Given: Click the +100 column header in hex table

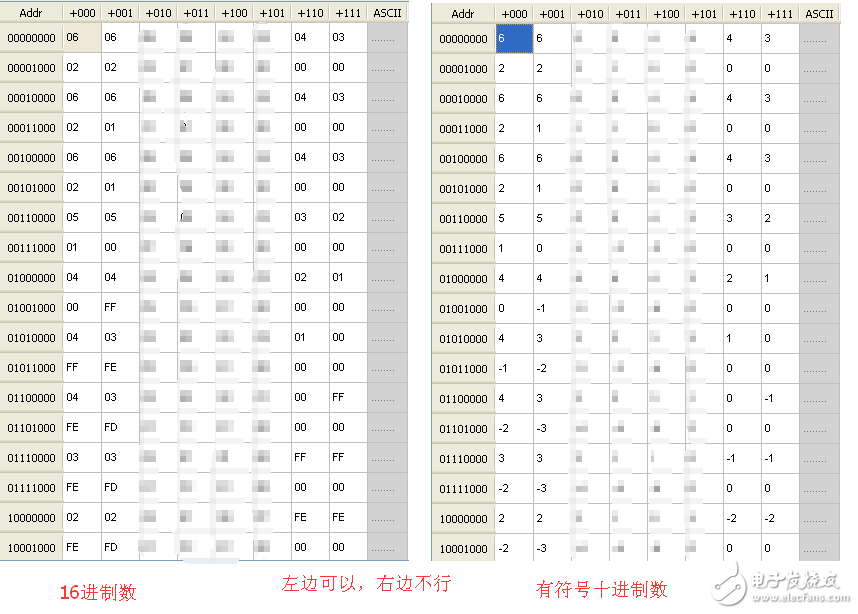Looking at the screenshot, I should [x=234, y=13].
